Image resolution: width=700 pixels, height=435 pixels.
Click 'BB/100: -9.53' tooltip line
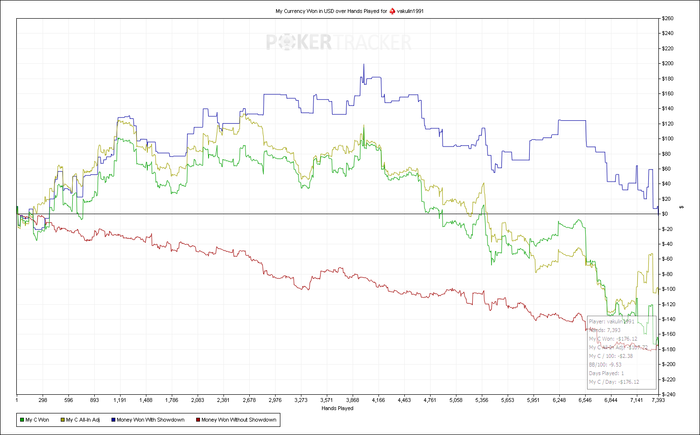click(605, 364)
